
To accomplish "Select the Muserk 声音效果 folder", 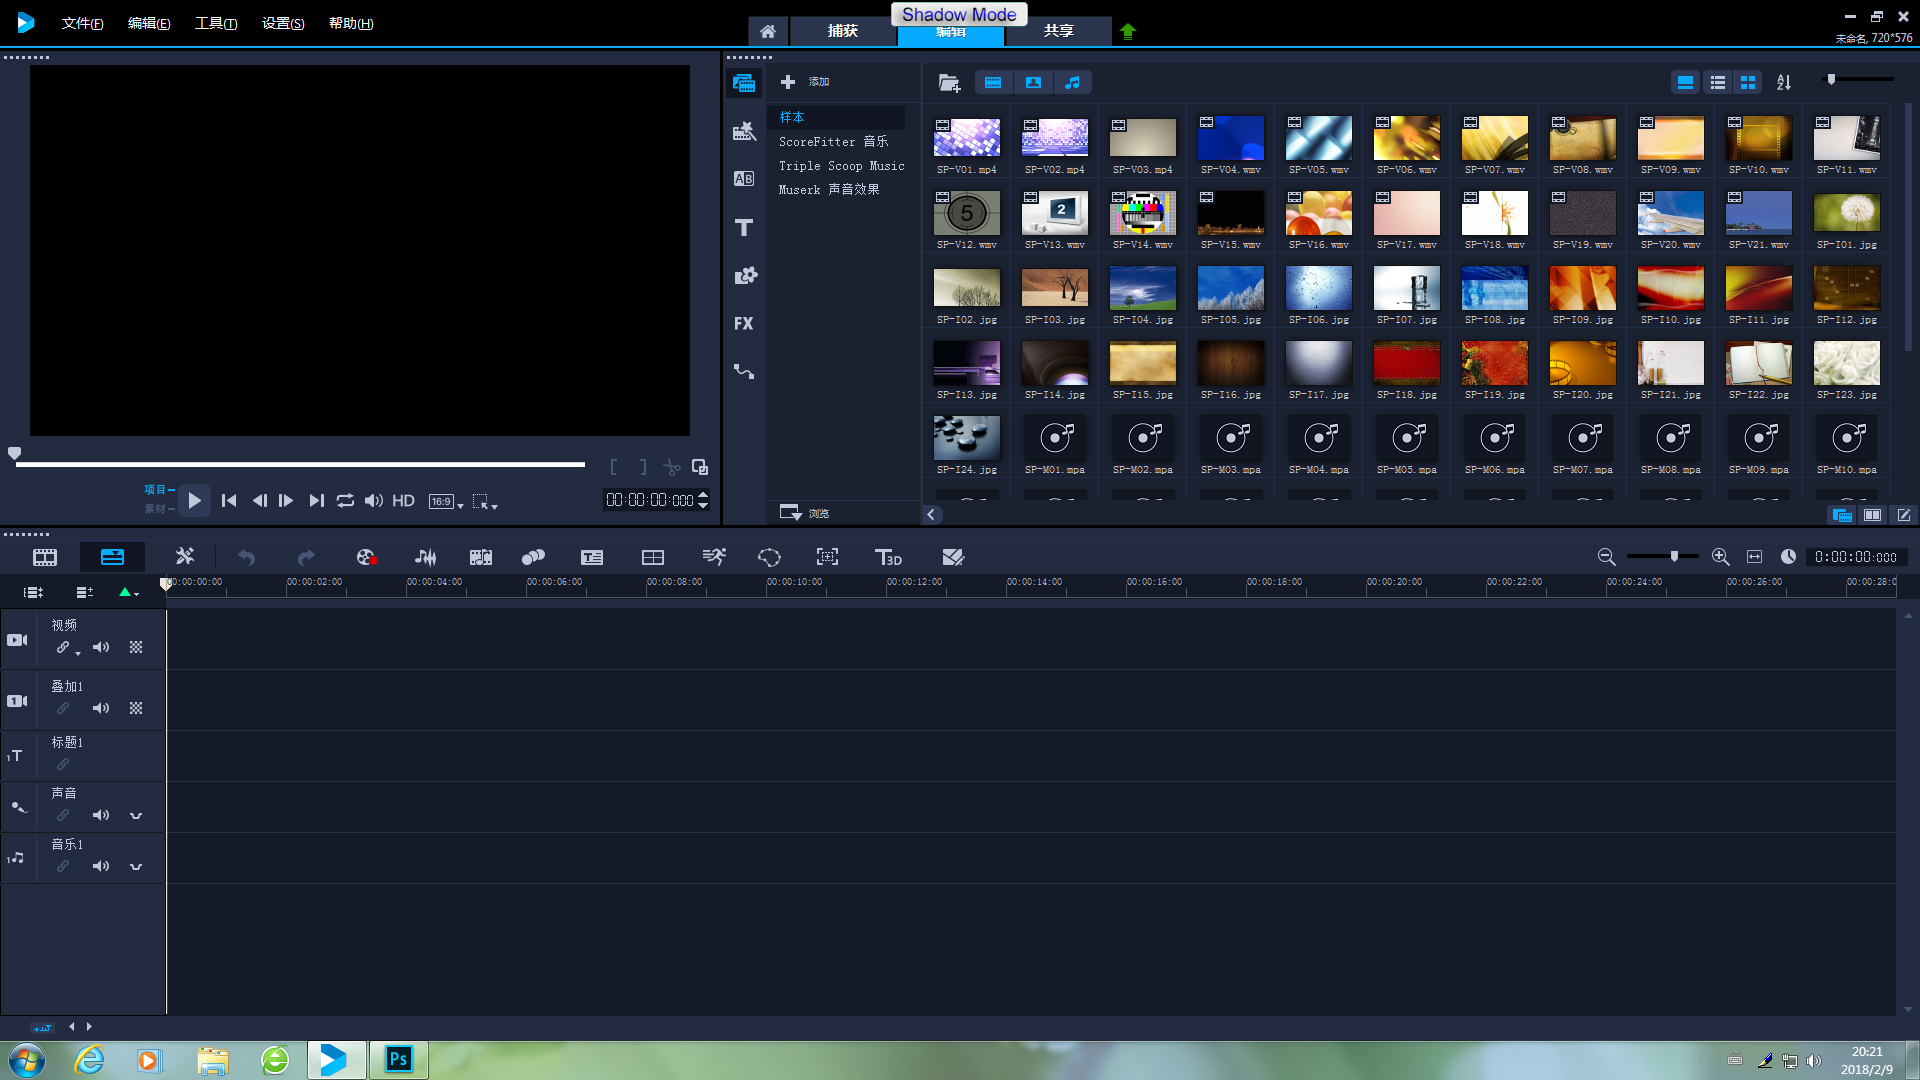I will [829, 190].
